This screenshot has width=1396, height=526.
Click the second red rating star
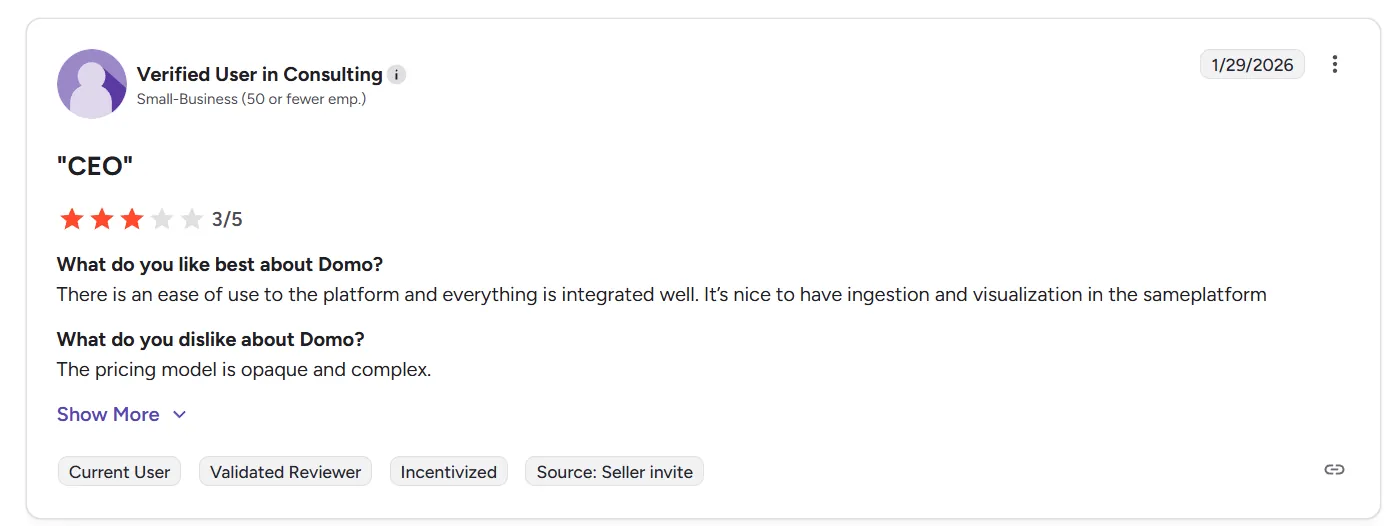[102, 219]
